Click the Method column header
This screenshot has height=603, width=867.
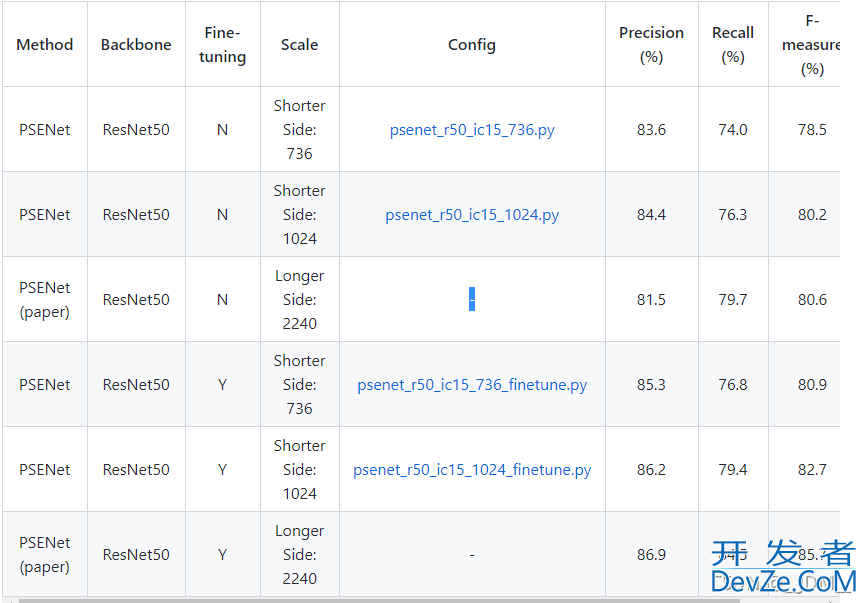(45, 45)
